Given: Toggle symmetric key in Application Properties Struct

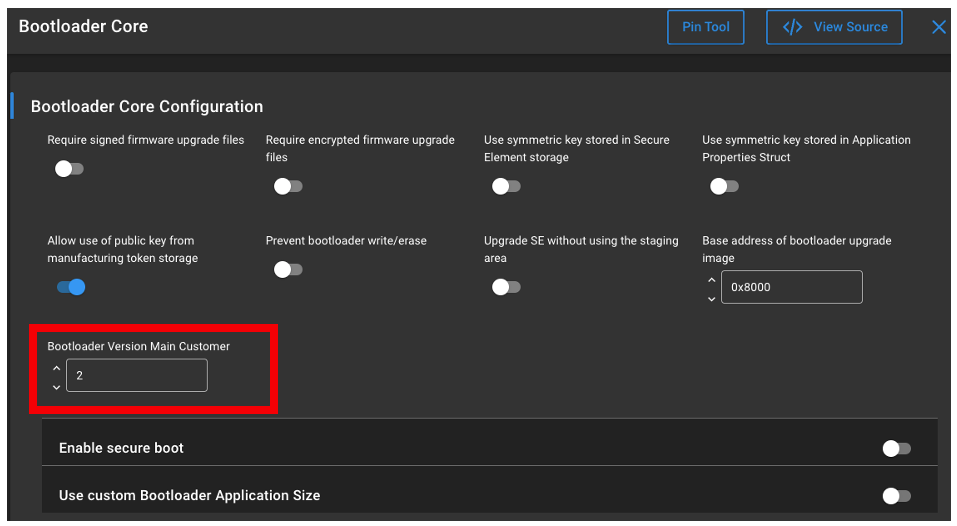Looking at the screenshot, I should 724,186.
